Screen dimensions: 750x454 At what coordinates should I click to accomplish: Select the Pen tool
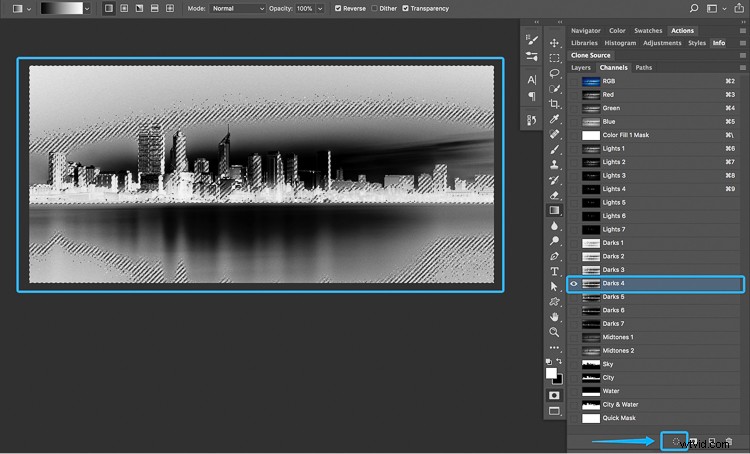554,256
